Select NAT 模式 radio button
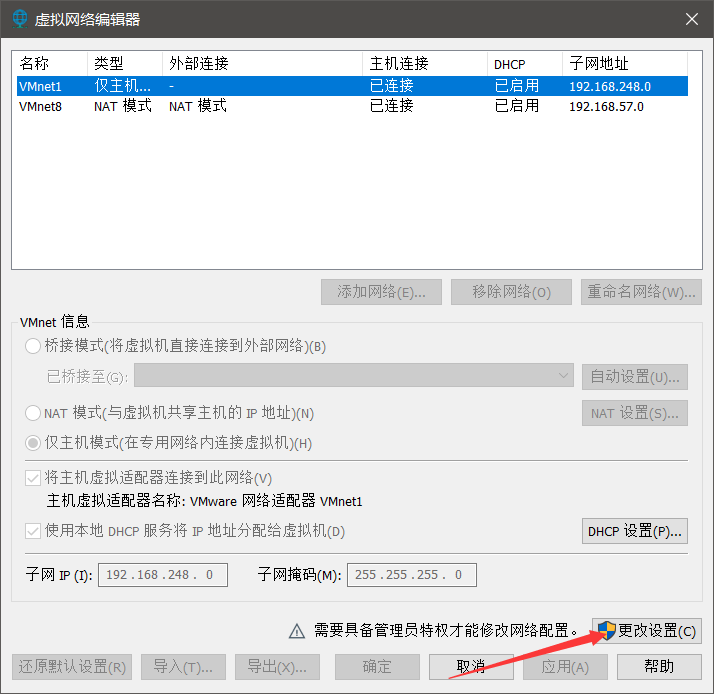Viewport: 714px width, 694px height. tap(33, 413)
